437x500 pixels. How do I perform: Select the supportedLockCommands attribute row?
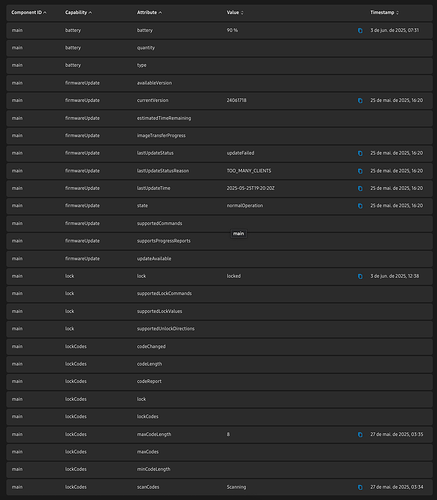[x=219, y=294]
